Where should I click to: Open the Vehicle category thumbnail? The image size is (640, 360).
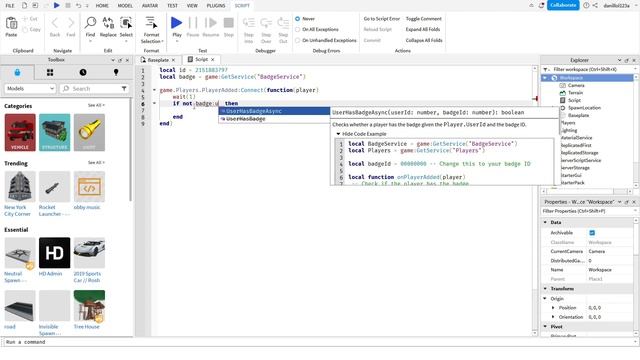(20, 132)
